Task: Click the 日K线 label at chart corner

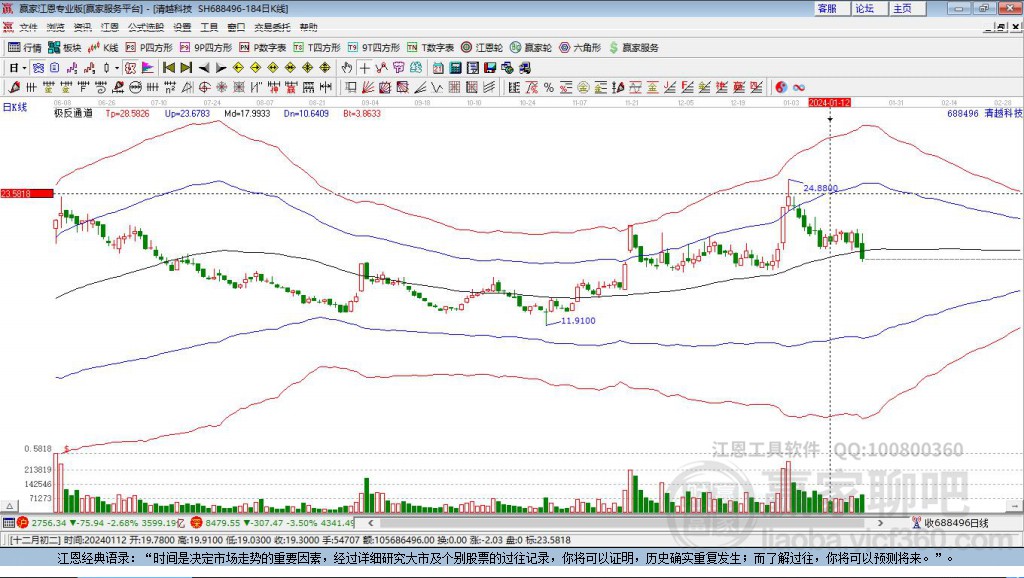Action: tap(15, 107)
